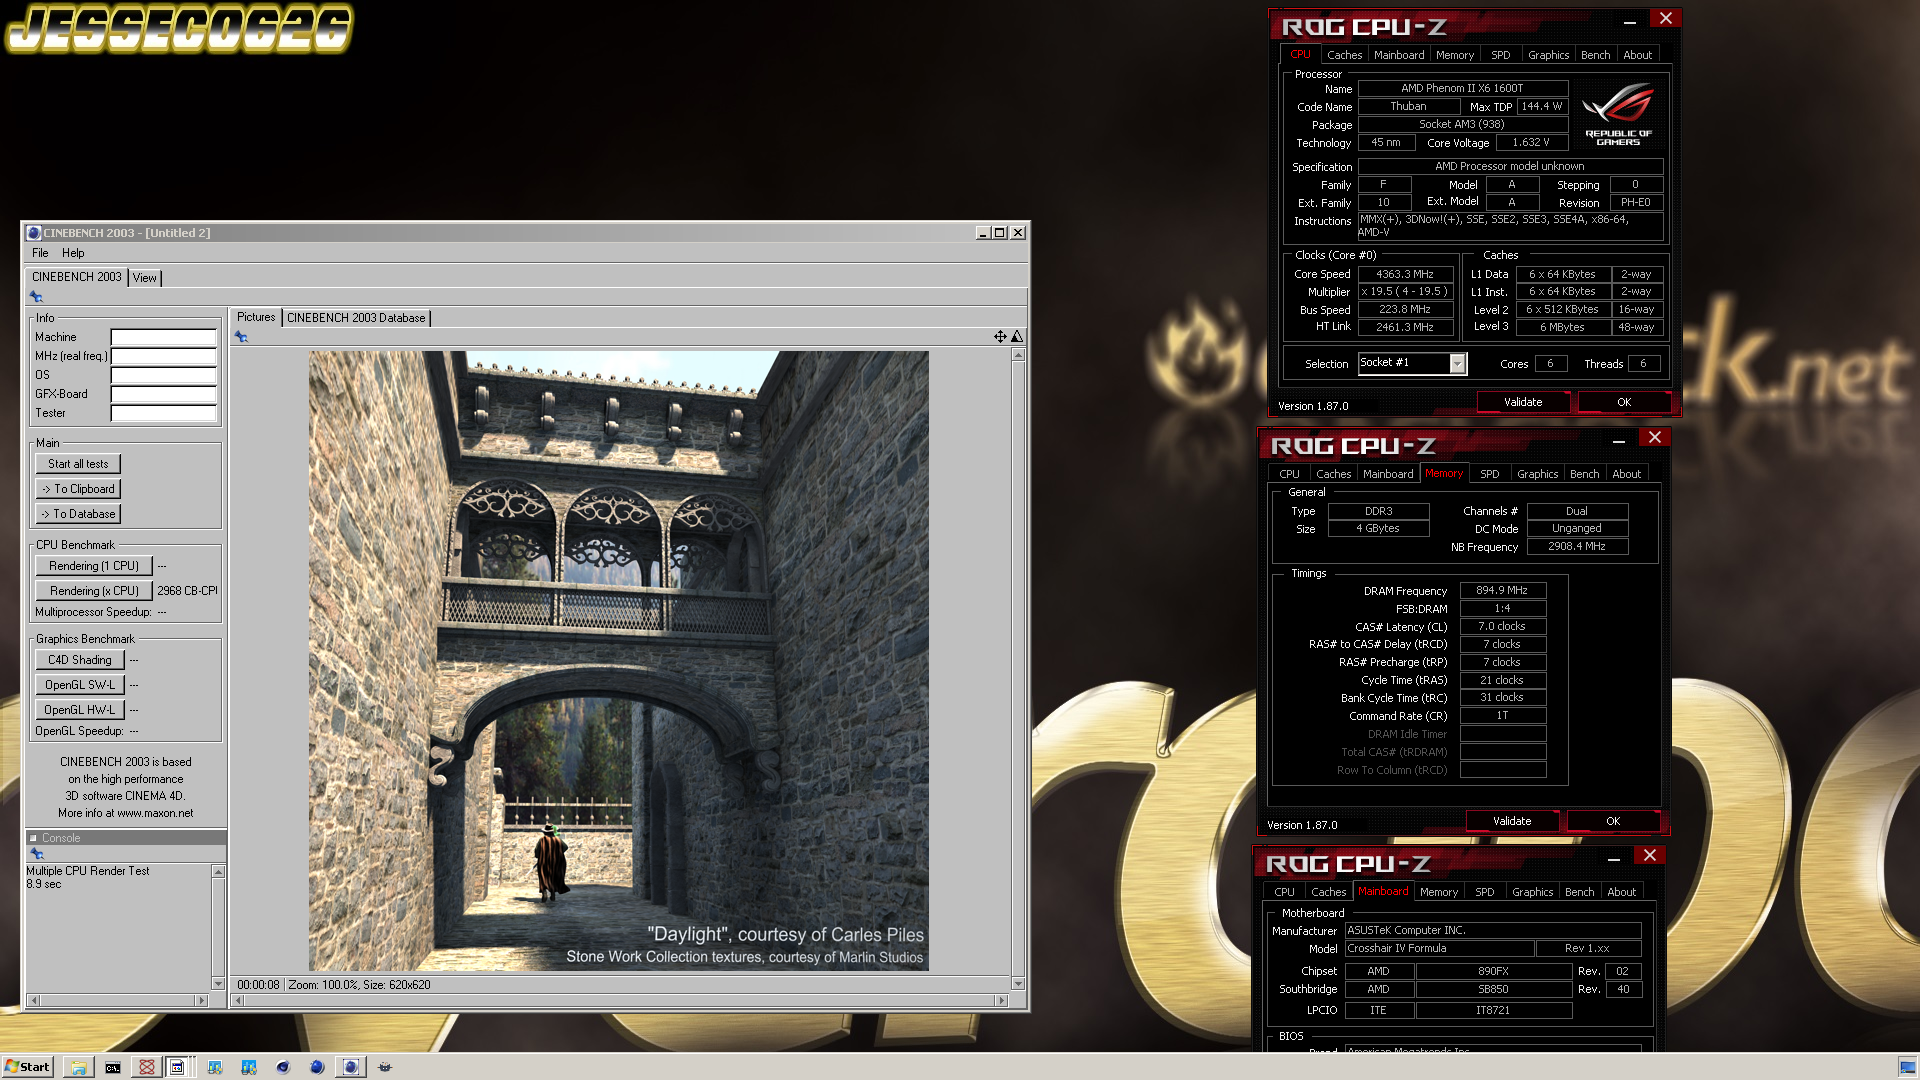The width and height of the screenshot is (1920, 1080).
Task: Run the Rendering (1 CPU) benchmark
Action: pos(94,566)
